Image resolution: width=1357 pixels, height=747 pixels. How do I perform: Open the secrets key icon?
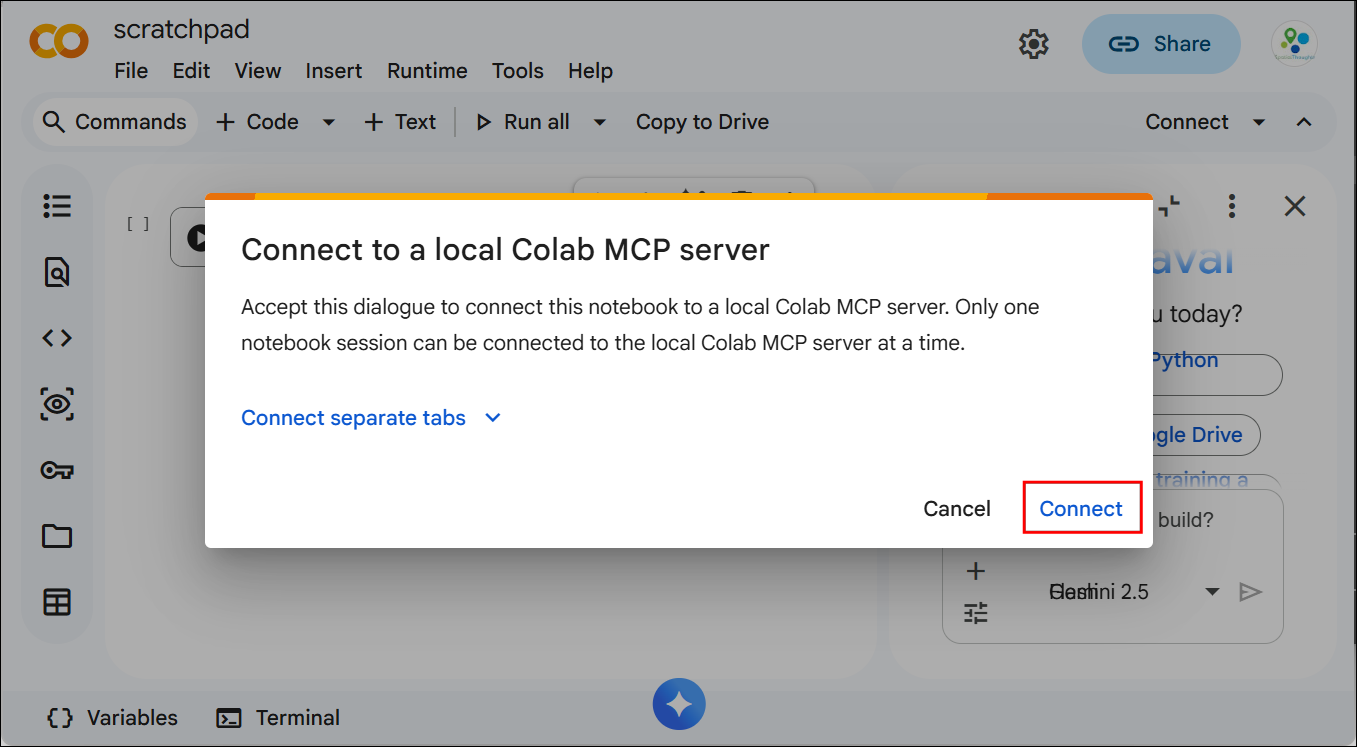[x=57, y=470]
